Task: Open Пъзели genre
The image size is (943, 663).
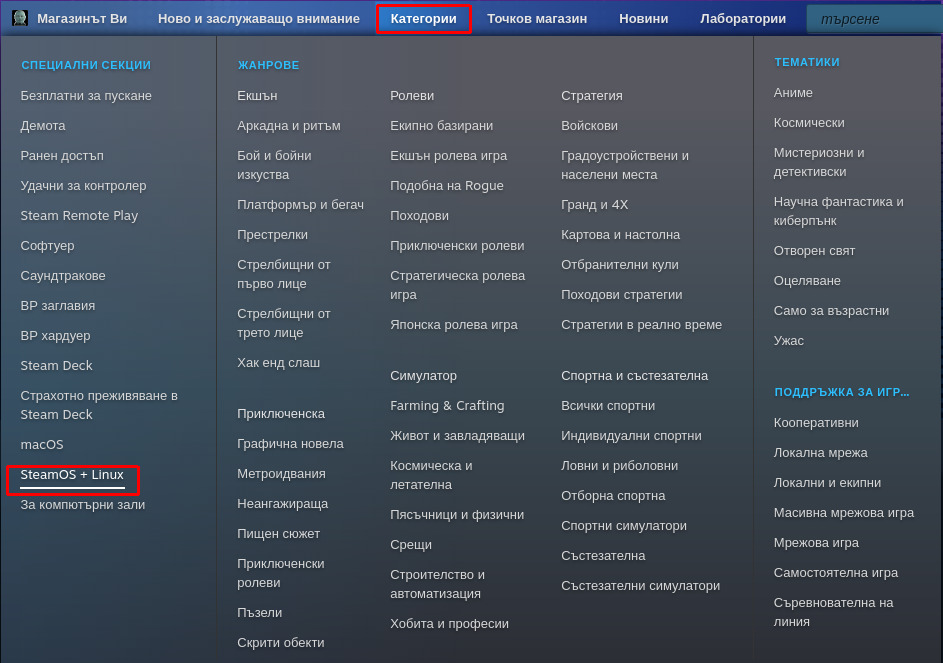Action: click(x=260, y=612)
